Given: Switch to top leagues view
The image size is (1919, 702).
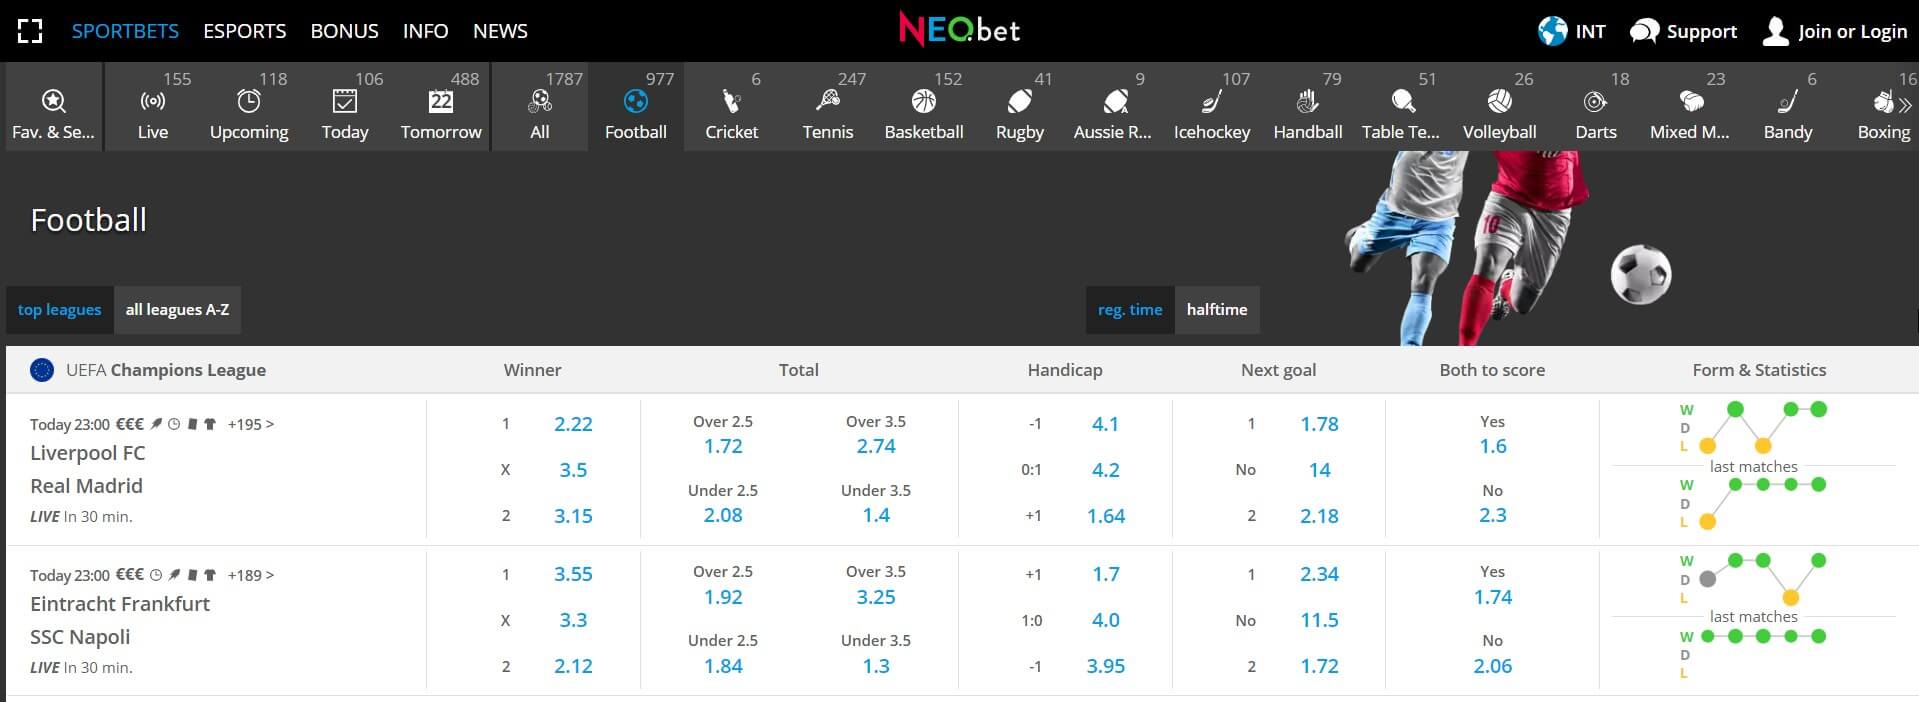Looking at the screenshot, I should point(59,310).
